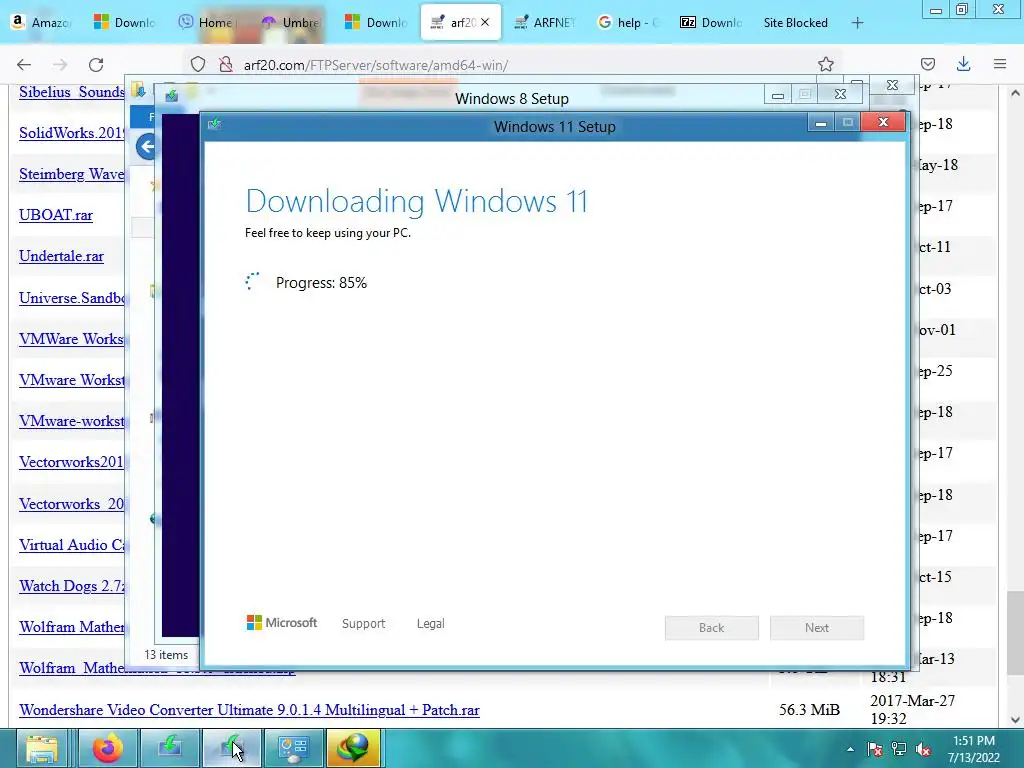Switch to the Site Blocked tab
The height and width of the screenshot is (768, 1024).
coord(795,22)
